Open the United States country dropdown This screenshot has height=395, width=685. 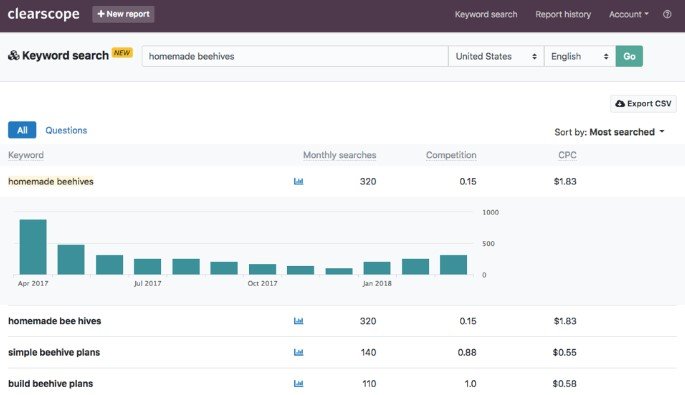click(x=496, y=56)
